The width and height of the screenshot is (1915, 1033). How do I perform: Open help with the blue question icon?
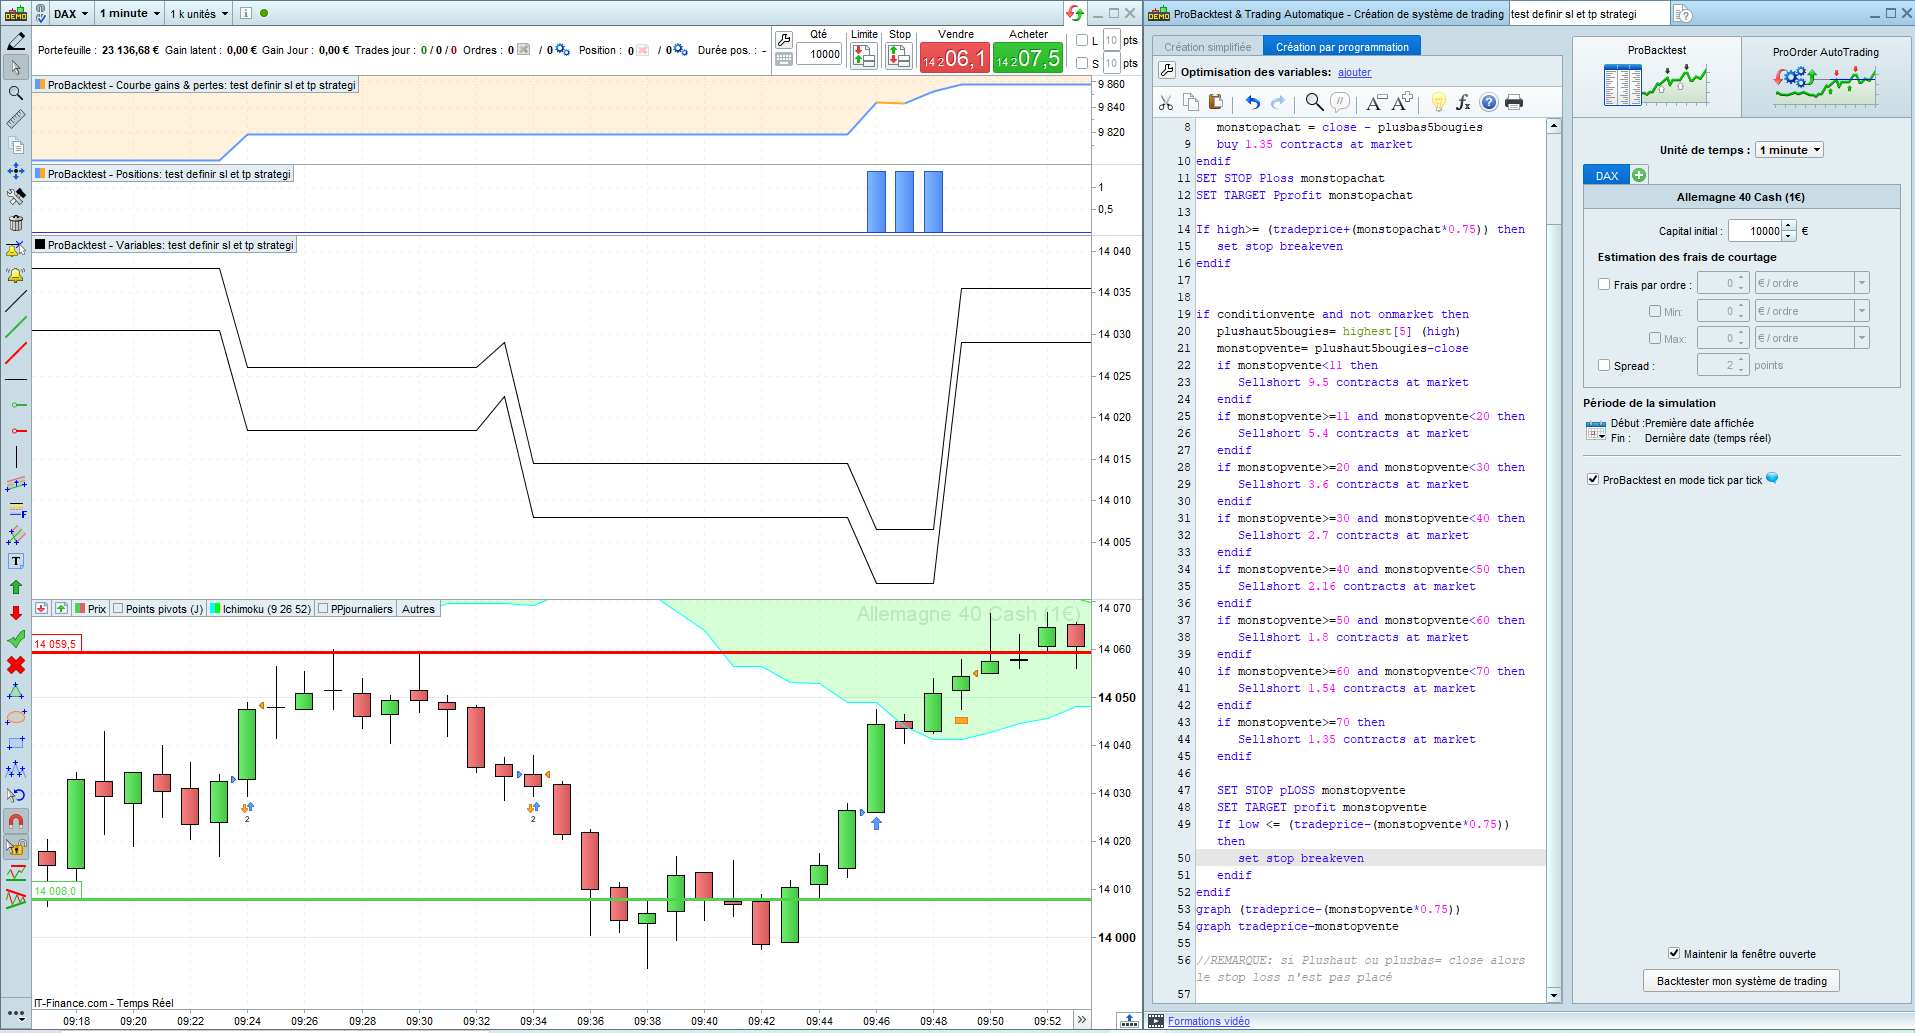1489,102
